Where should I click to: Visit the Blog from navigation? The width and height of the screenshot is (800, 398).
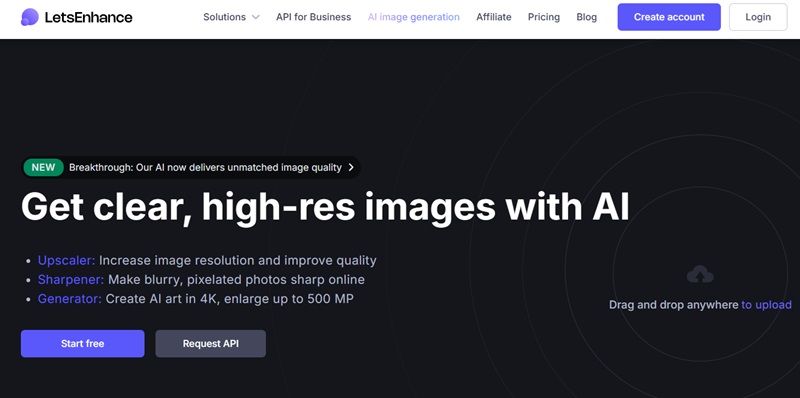point(586,17)
